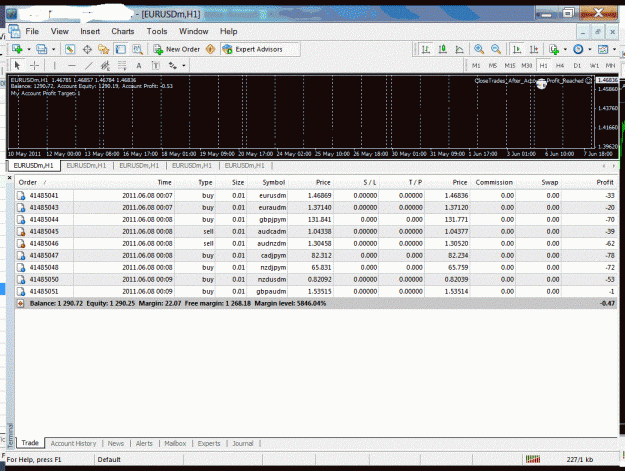Switch to Bar Chart display
Viewport: 625px width, 471px height.
click(426, 49)
